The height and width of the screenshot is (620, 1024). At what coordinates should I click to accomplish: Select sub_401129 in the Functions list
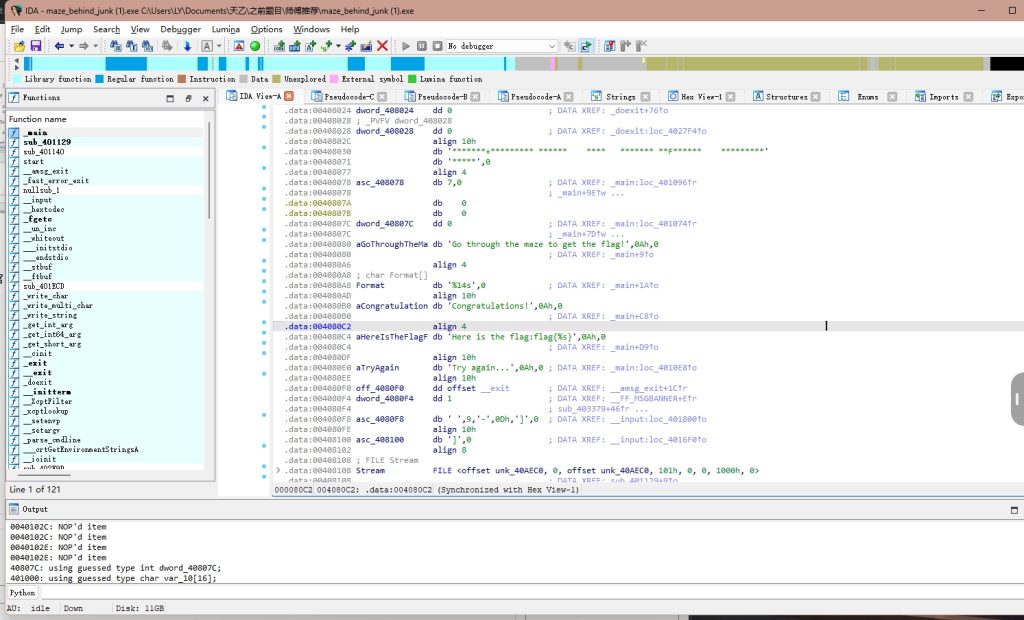(x=46, y=142)
